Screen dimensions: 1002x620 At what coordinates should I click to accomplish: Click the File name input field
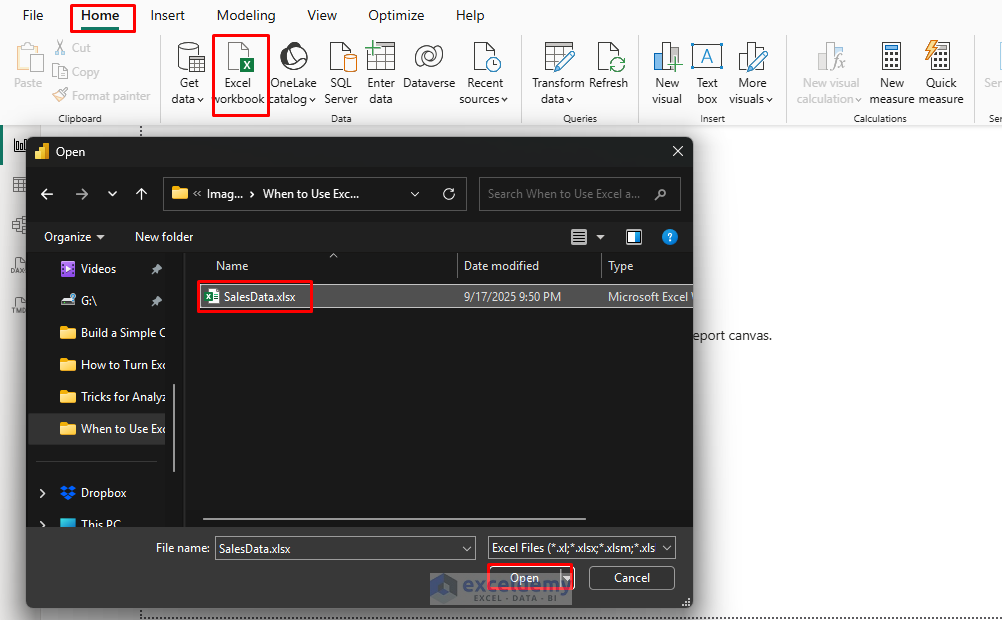(345, 548)
